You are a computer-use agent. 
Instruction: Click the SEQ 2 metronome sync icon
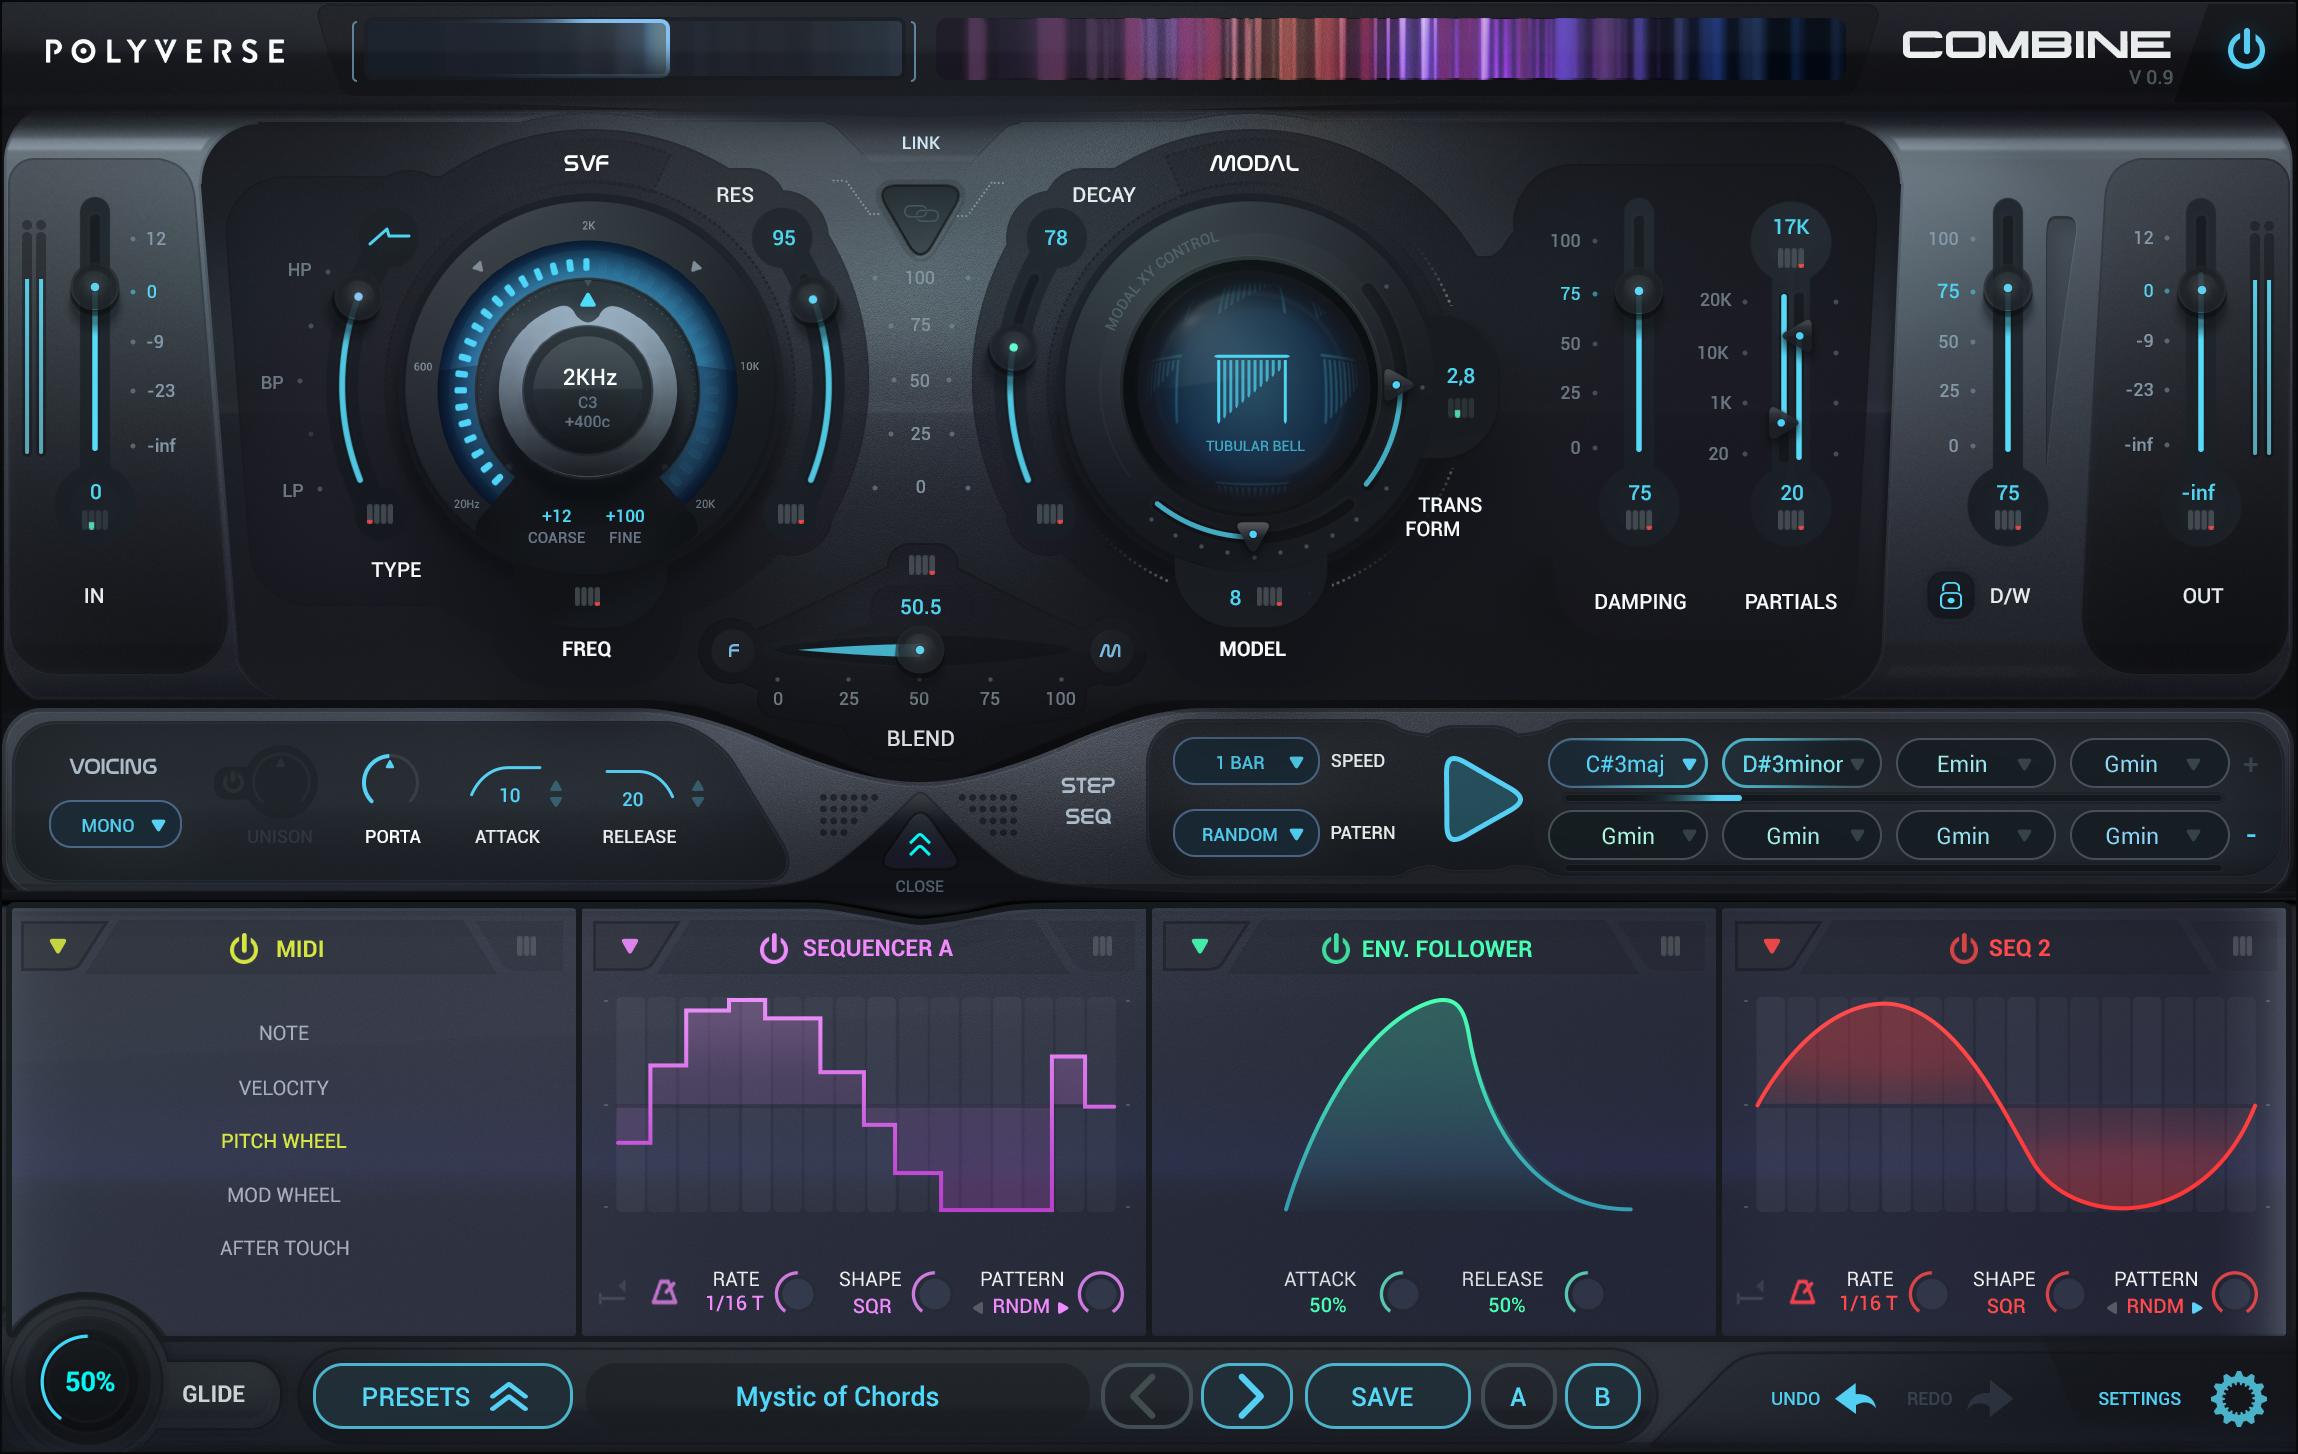click(x=1803, y=1292)
